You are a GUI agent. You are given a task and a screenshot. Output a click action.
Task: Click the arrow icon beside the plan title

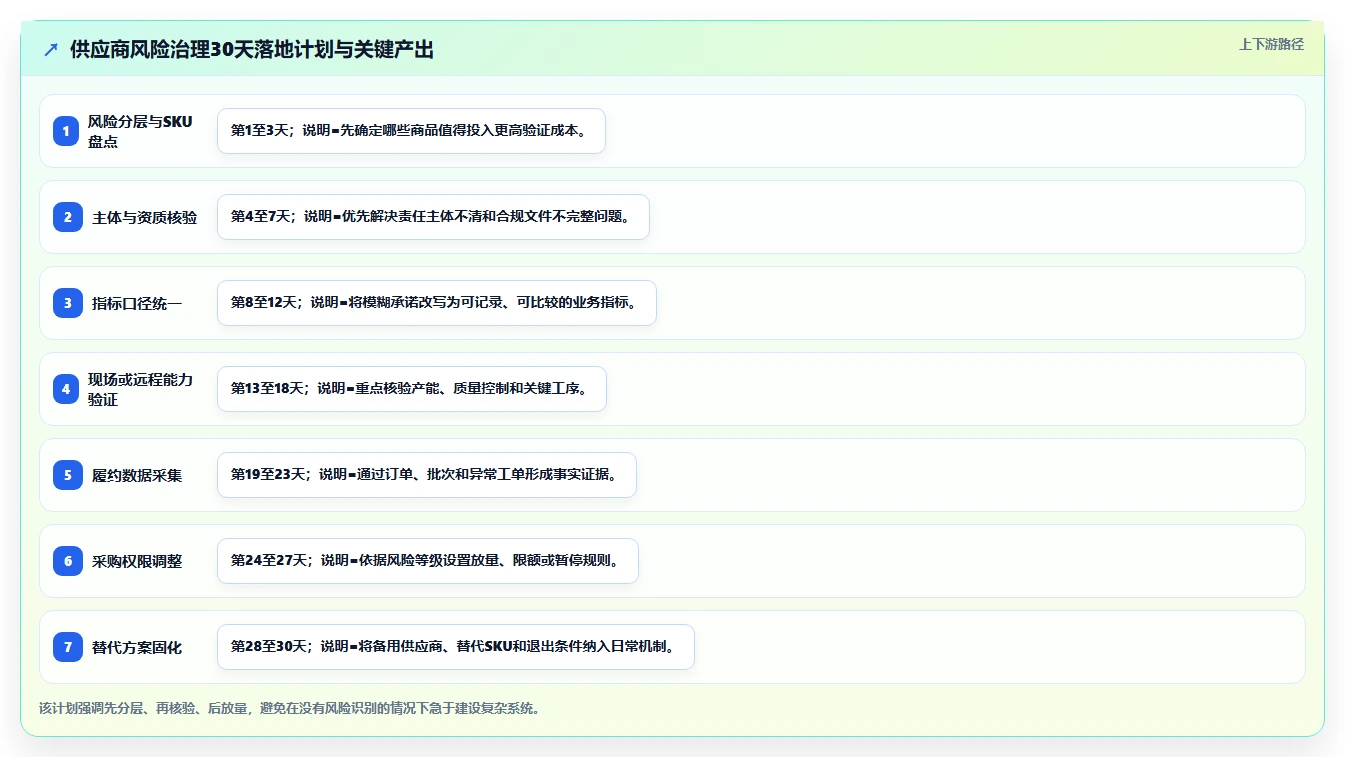(51, 50)
